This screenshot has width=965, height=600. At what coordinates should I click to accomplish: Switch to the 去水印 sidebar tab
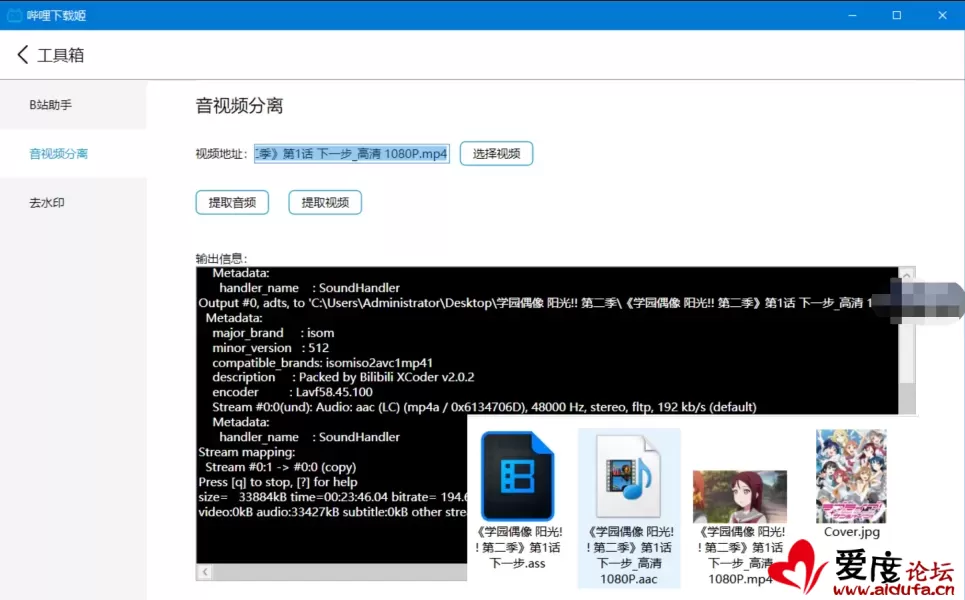click(x=73, y=202)
